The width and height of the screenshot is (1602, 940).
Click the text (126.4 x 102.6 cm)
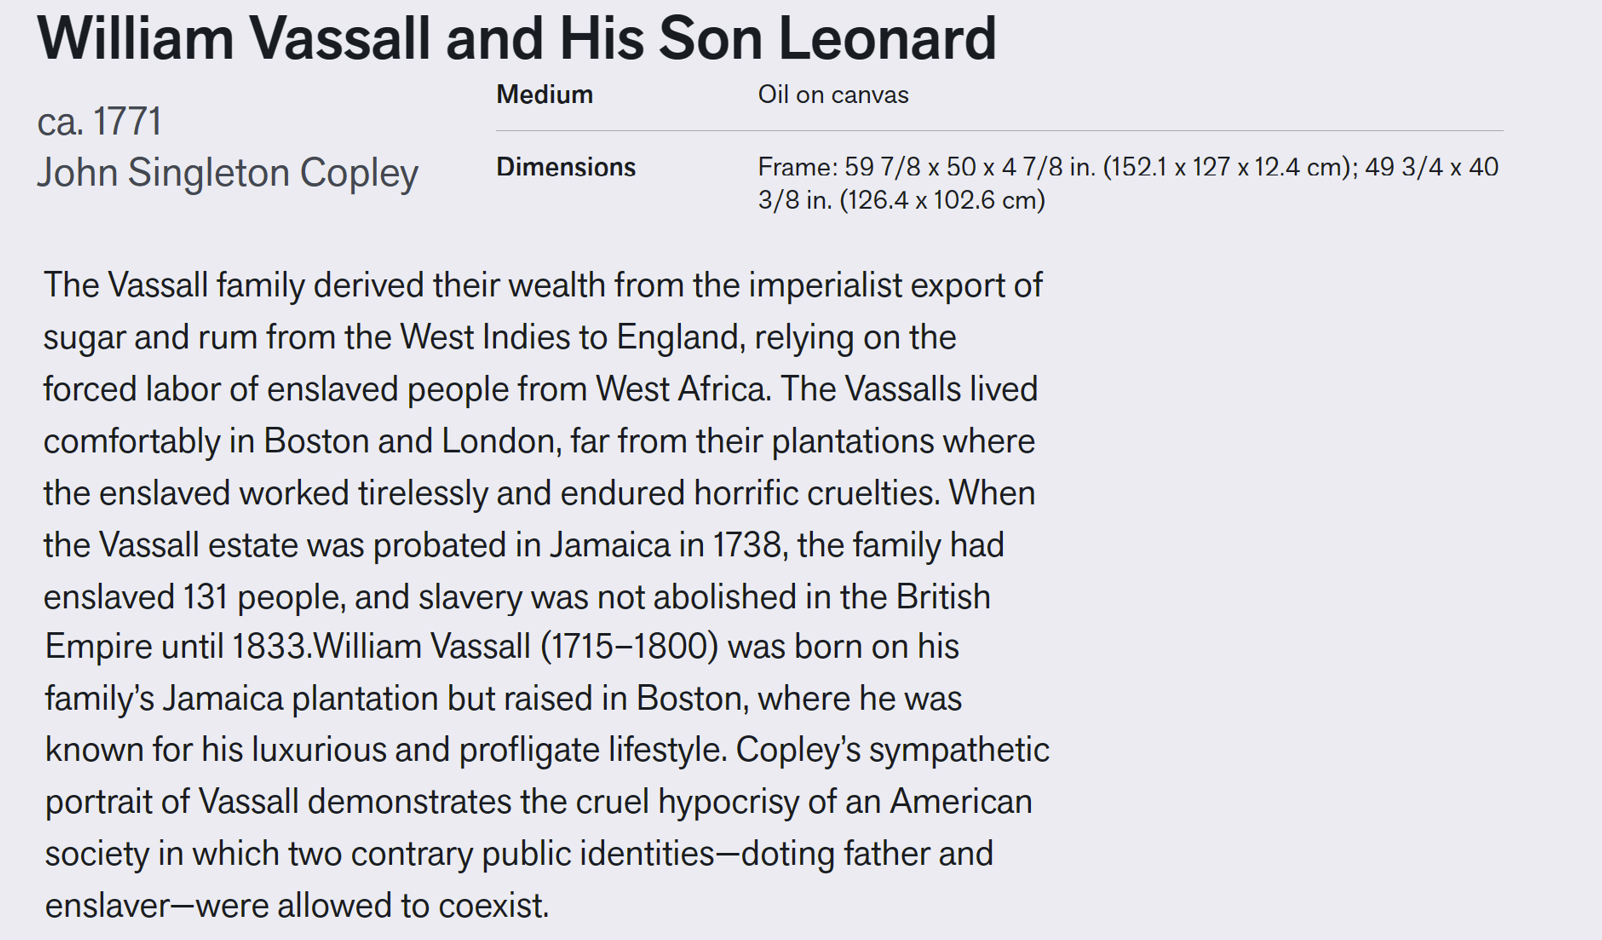click(943, 200)
